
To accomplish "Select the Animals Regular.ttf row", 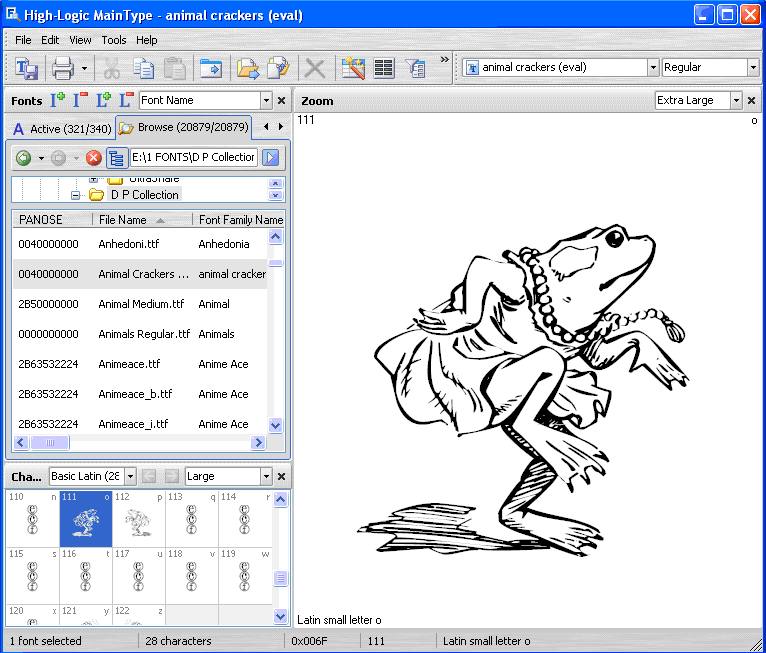I will click(x=140, y=334).
